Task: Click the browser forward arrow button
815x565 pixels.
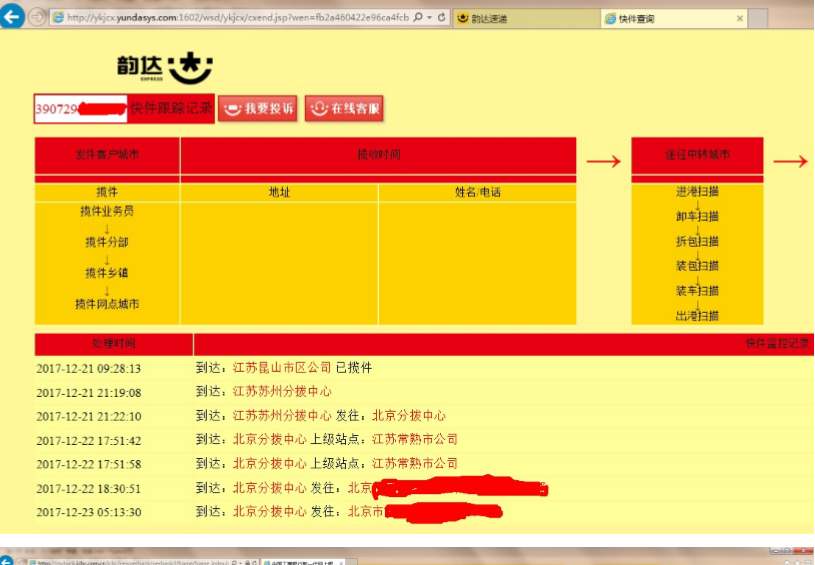Action: coord(37,17)
